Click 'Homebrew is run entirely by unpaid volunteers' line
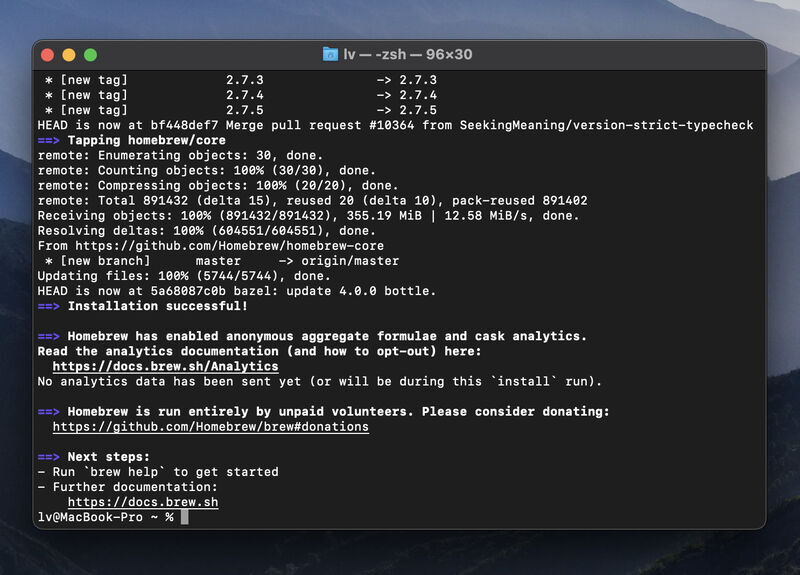 323,411
